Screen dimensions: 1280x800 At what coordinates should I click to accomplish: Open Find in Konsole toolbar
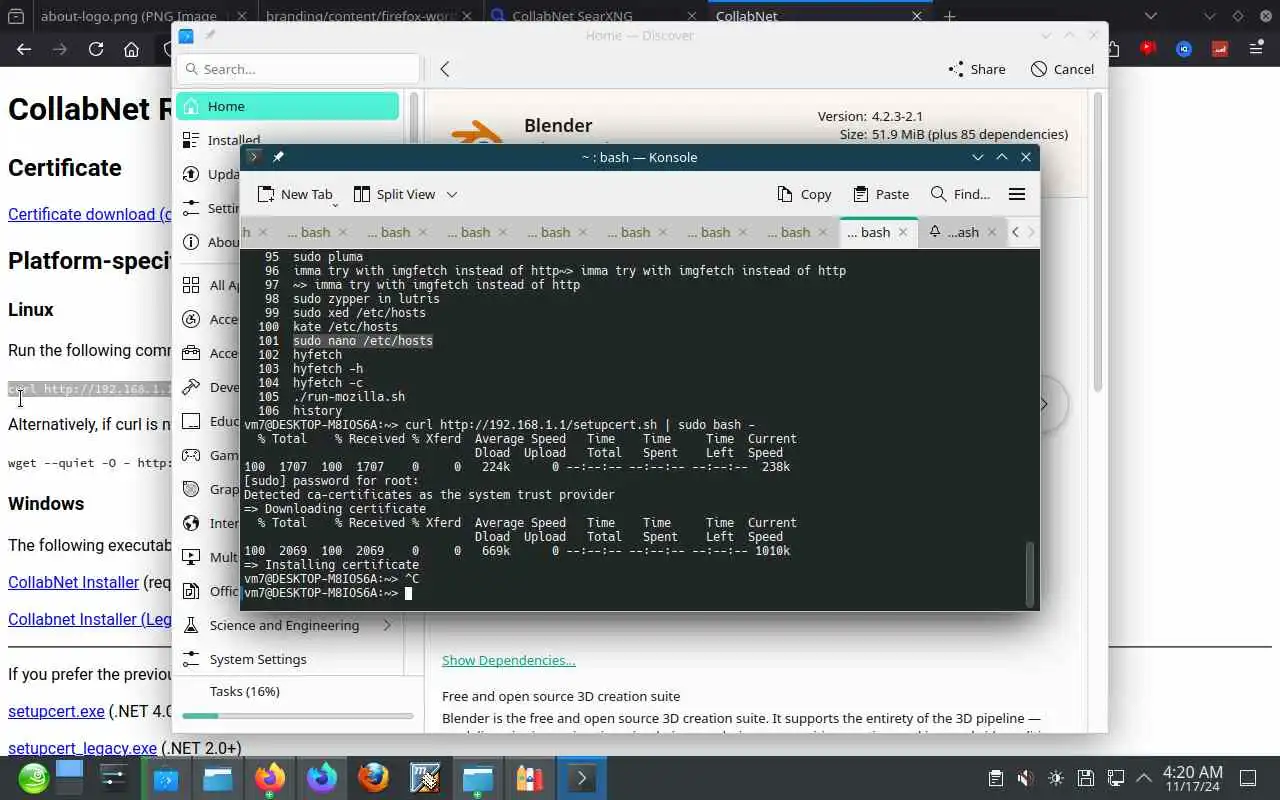point(960,194)
